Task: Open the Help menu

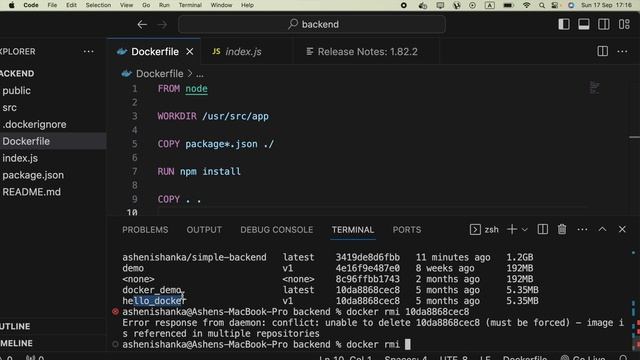Action: (247, 5)
